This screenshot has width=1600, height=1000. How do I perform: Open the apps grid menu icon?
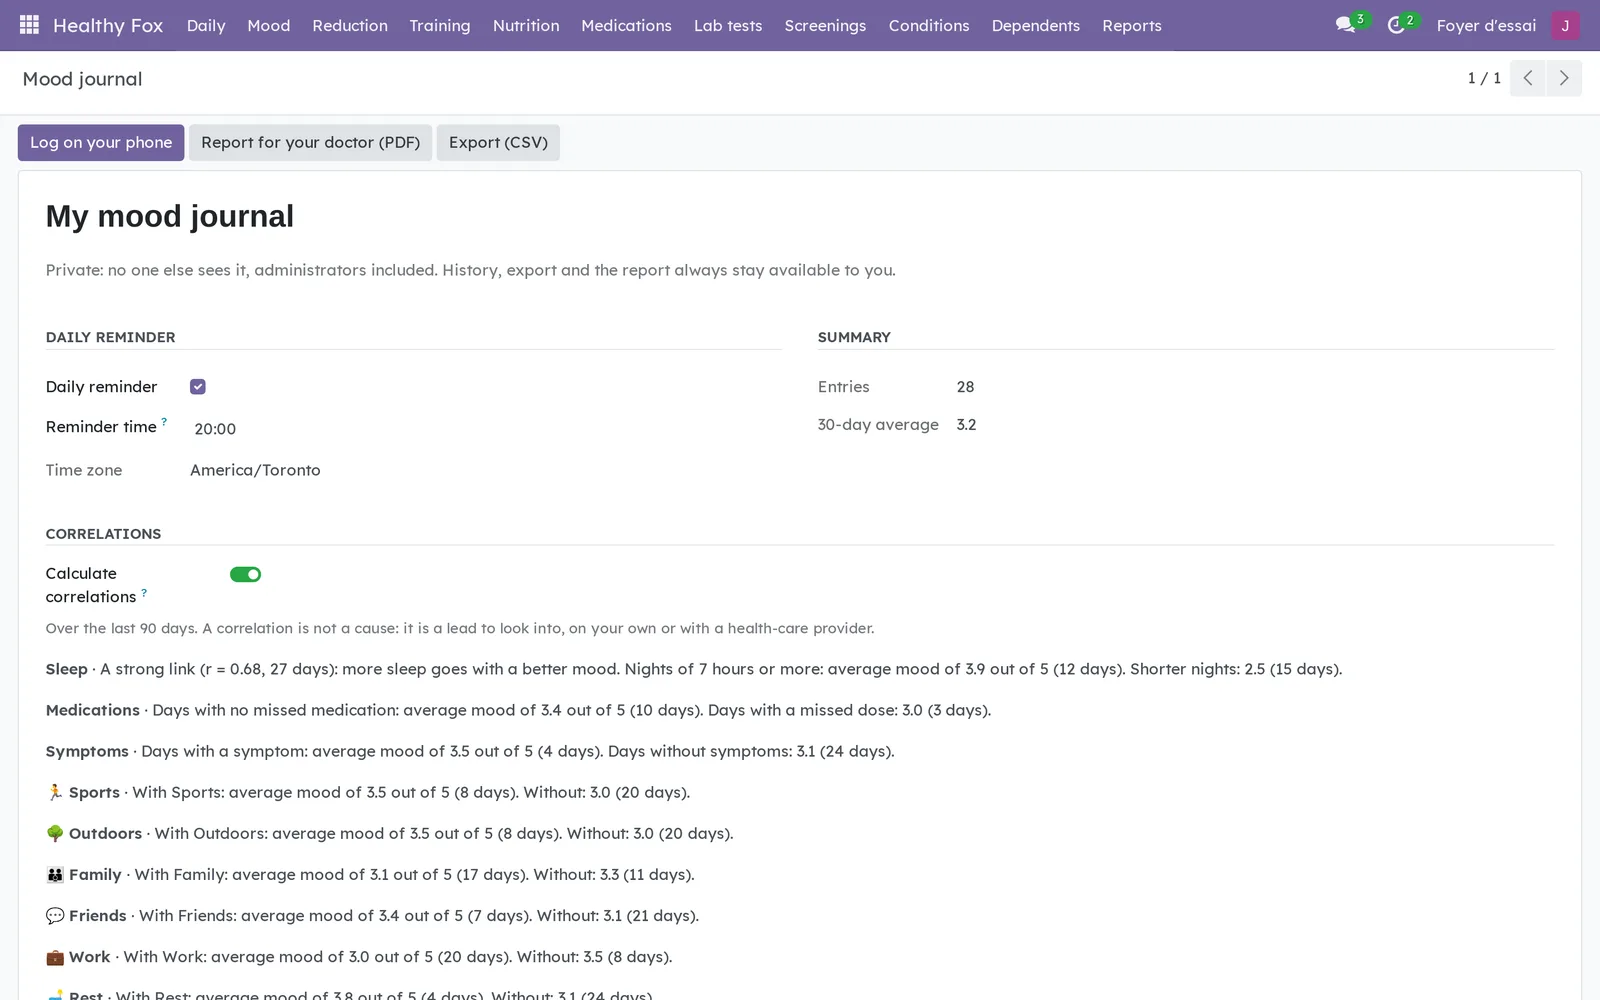pos(29,25)
